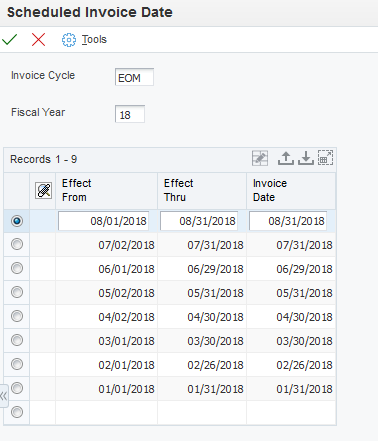378x441 pixels.
Task: Maximize the grid with the expand icon
Action: coord(325,158)
